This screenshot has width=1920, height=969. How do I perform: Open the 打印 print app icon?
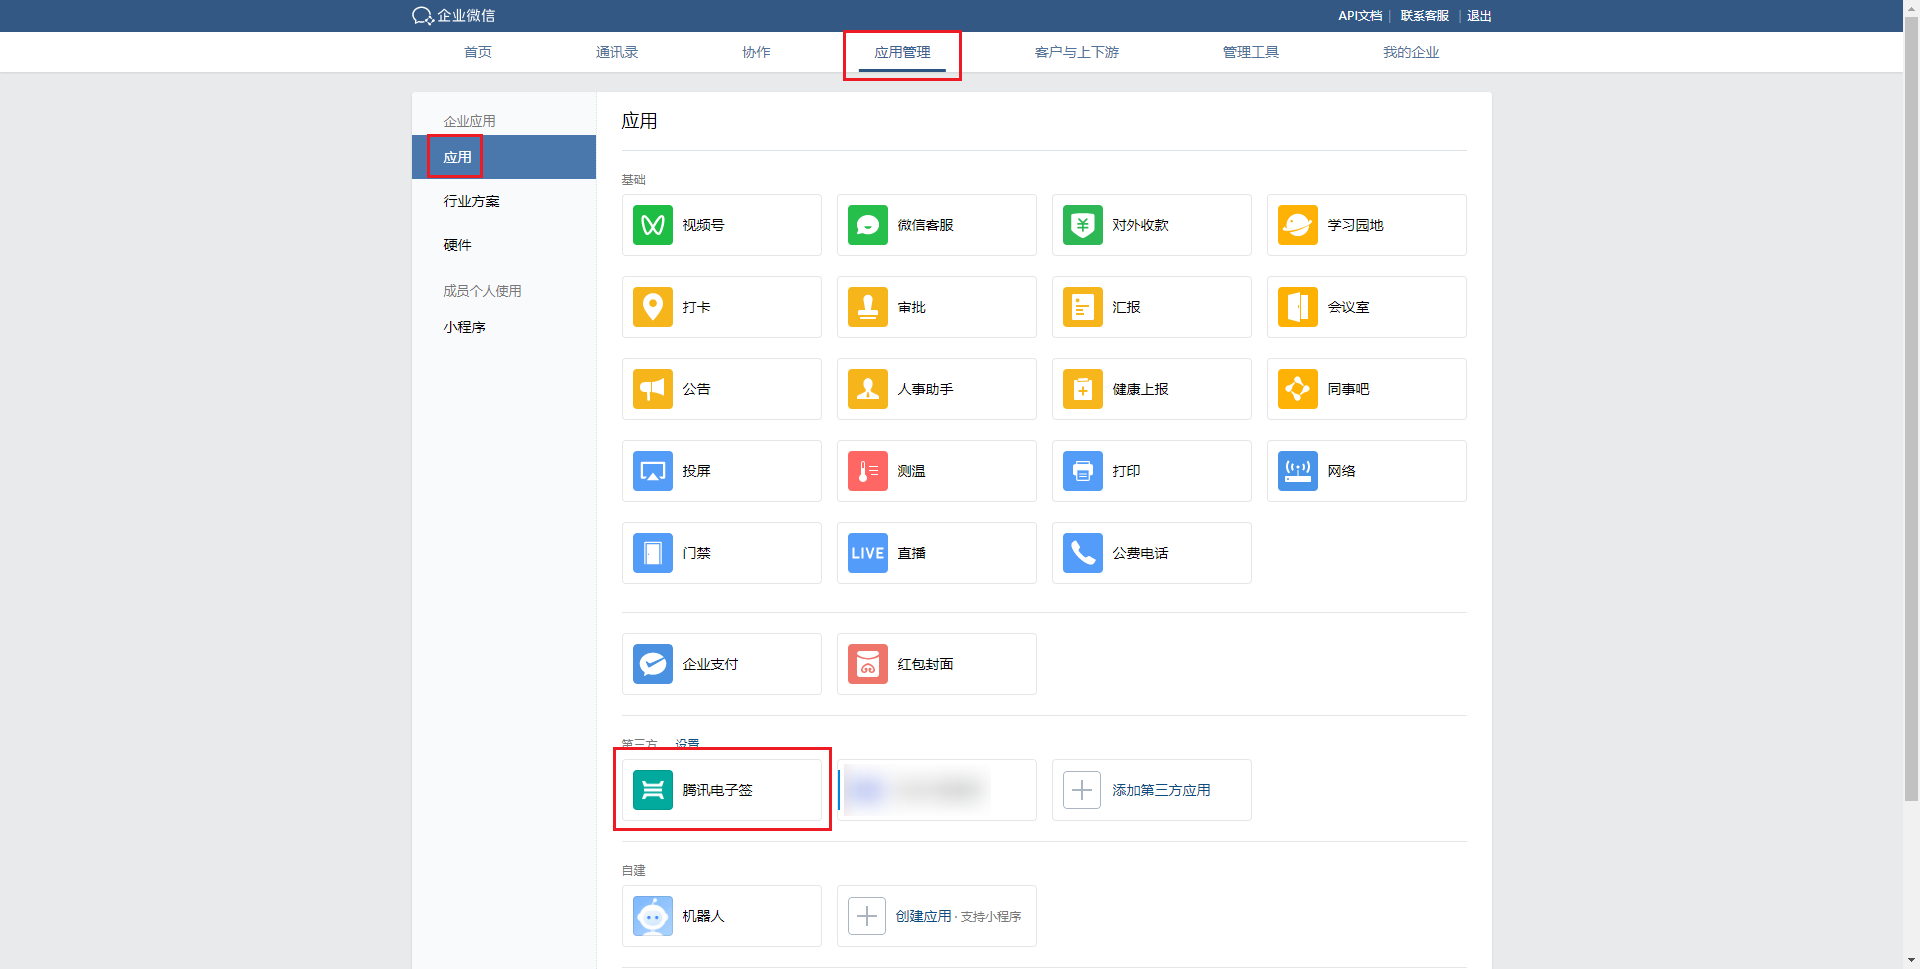(x=1083, y=471)
